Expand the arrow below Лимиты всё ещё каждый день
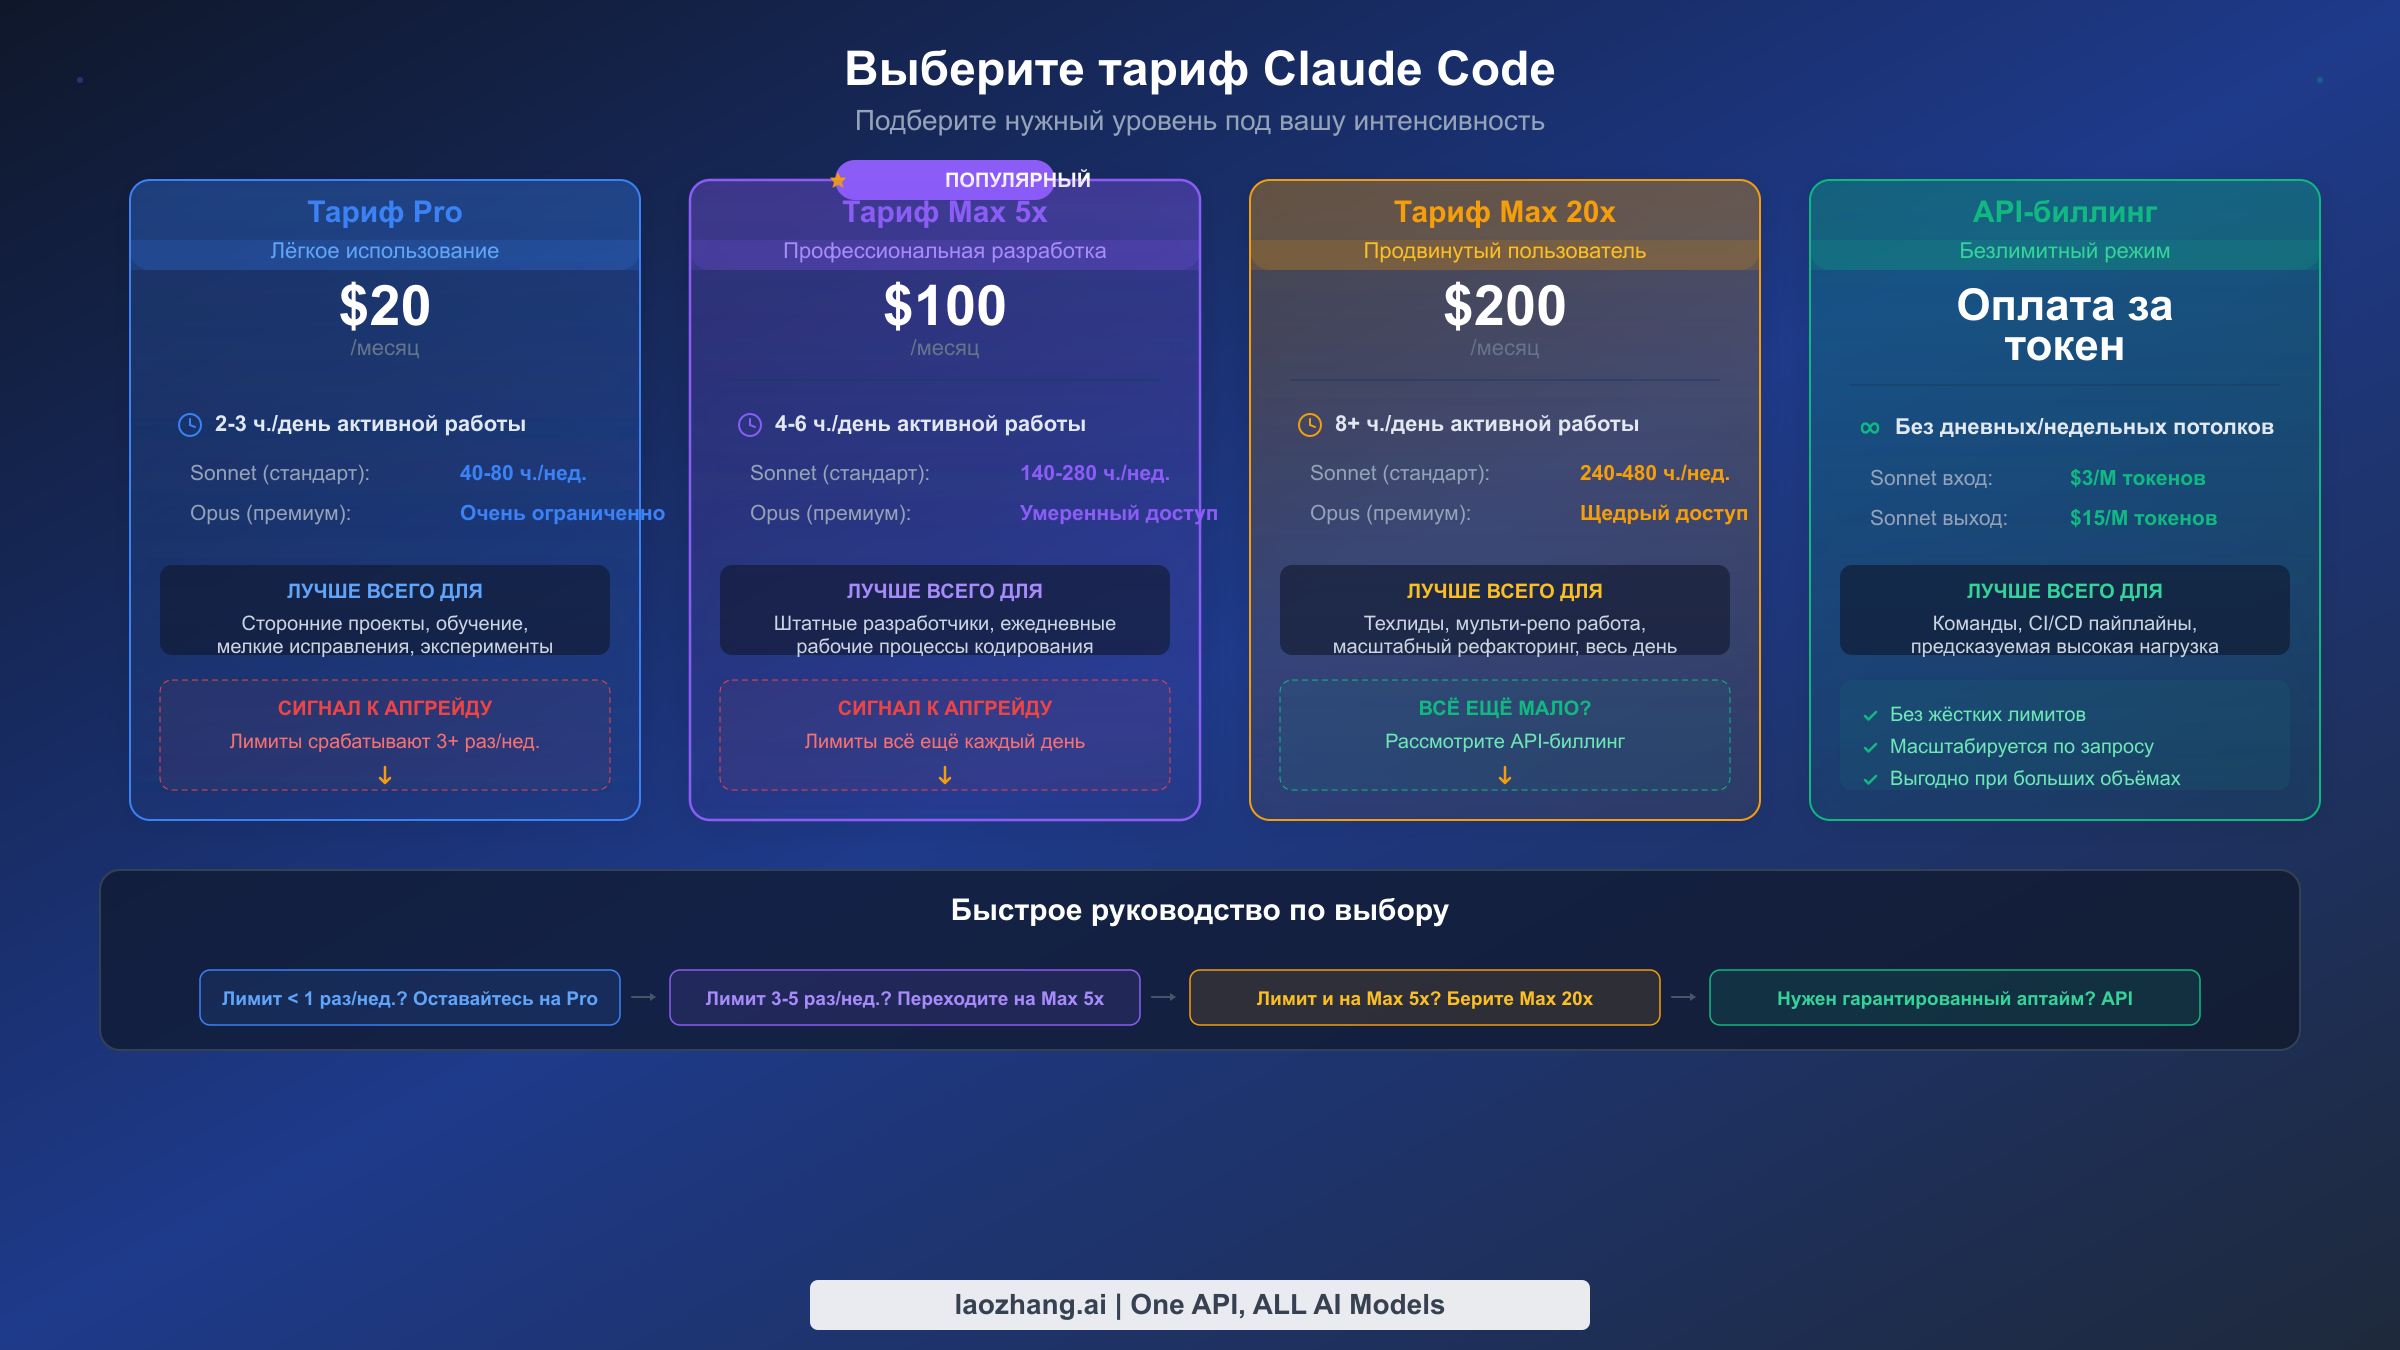The image size is (2400, 1350). 944,775
